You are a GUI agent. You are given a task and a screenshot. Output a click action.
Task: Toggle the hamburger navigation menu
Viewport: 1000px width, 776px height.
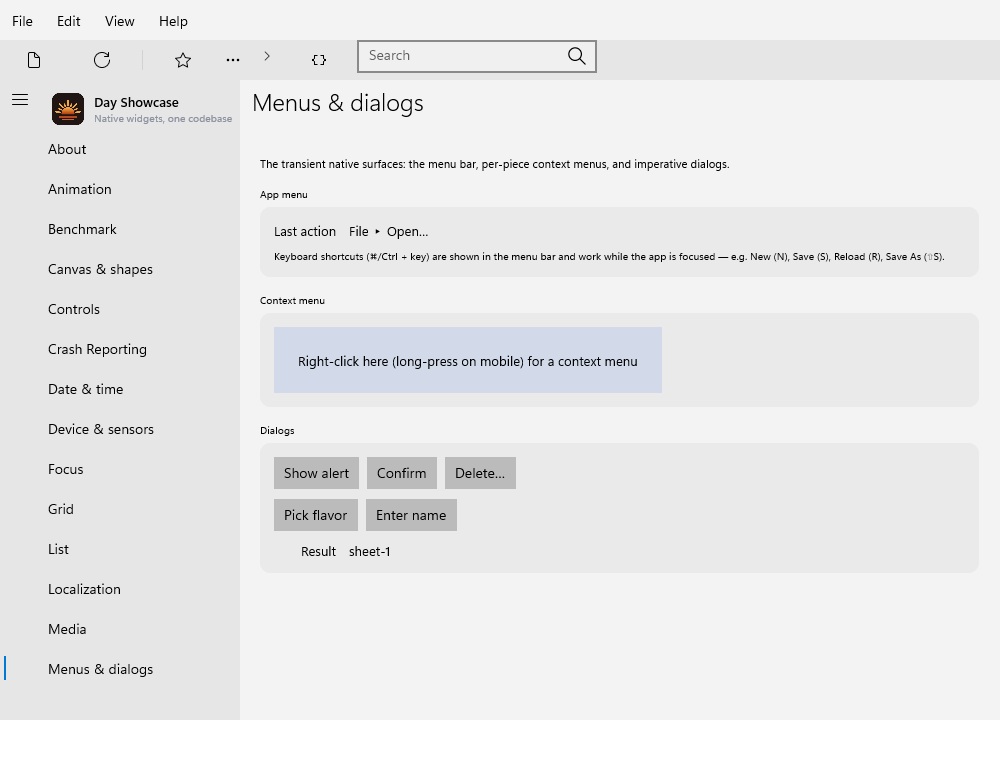tap(20, 99)
